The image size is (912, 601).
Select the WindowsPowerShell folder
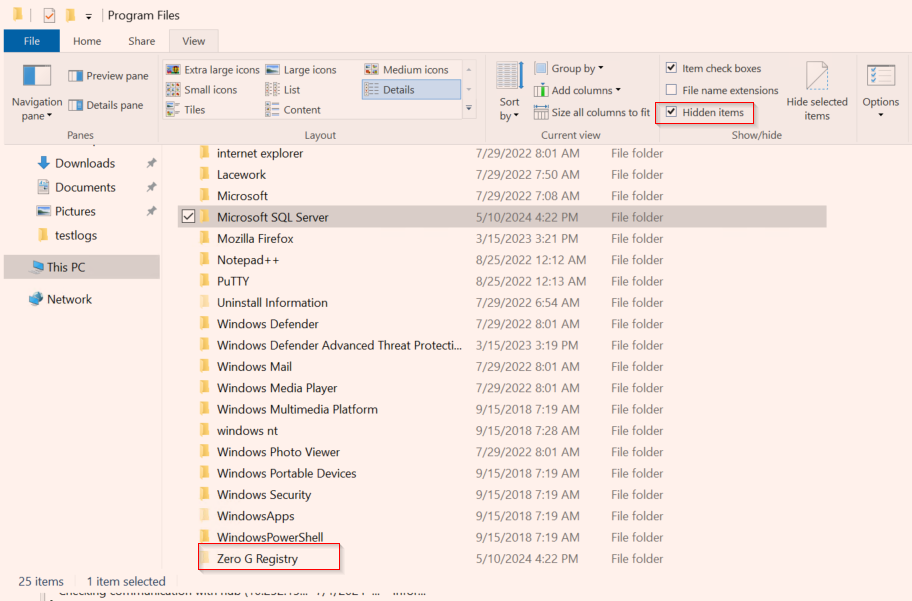click(270, 537)
